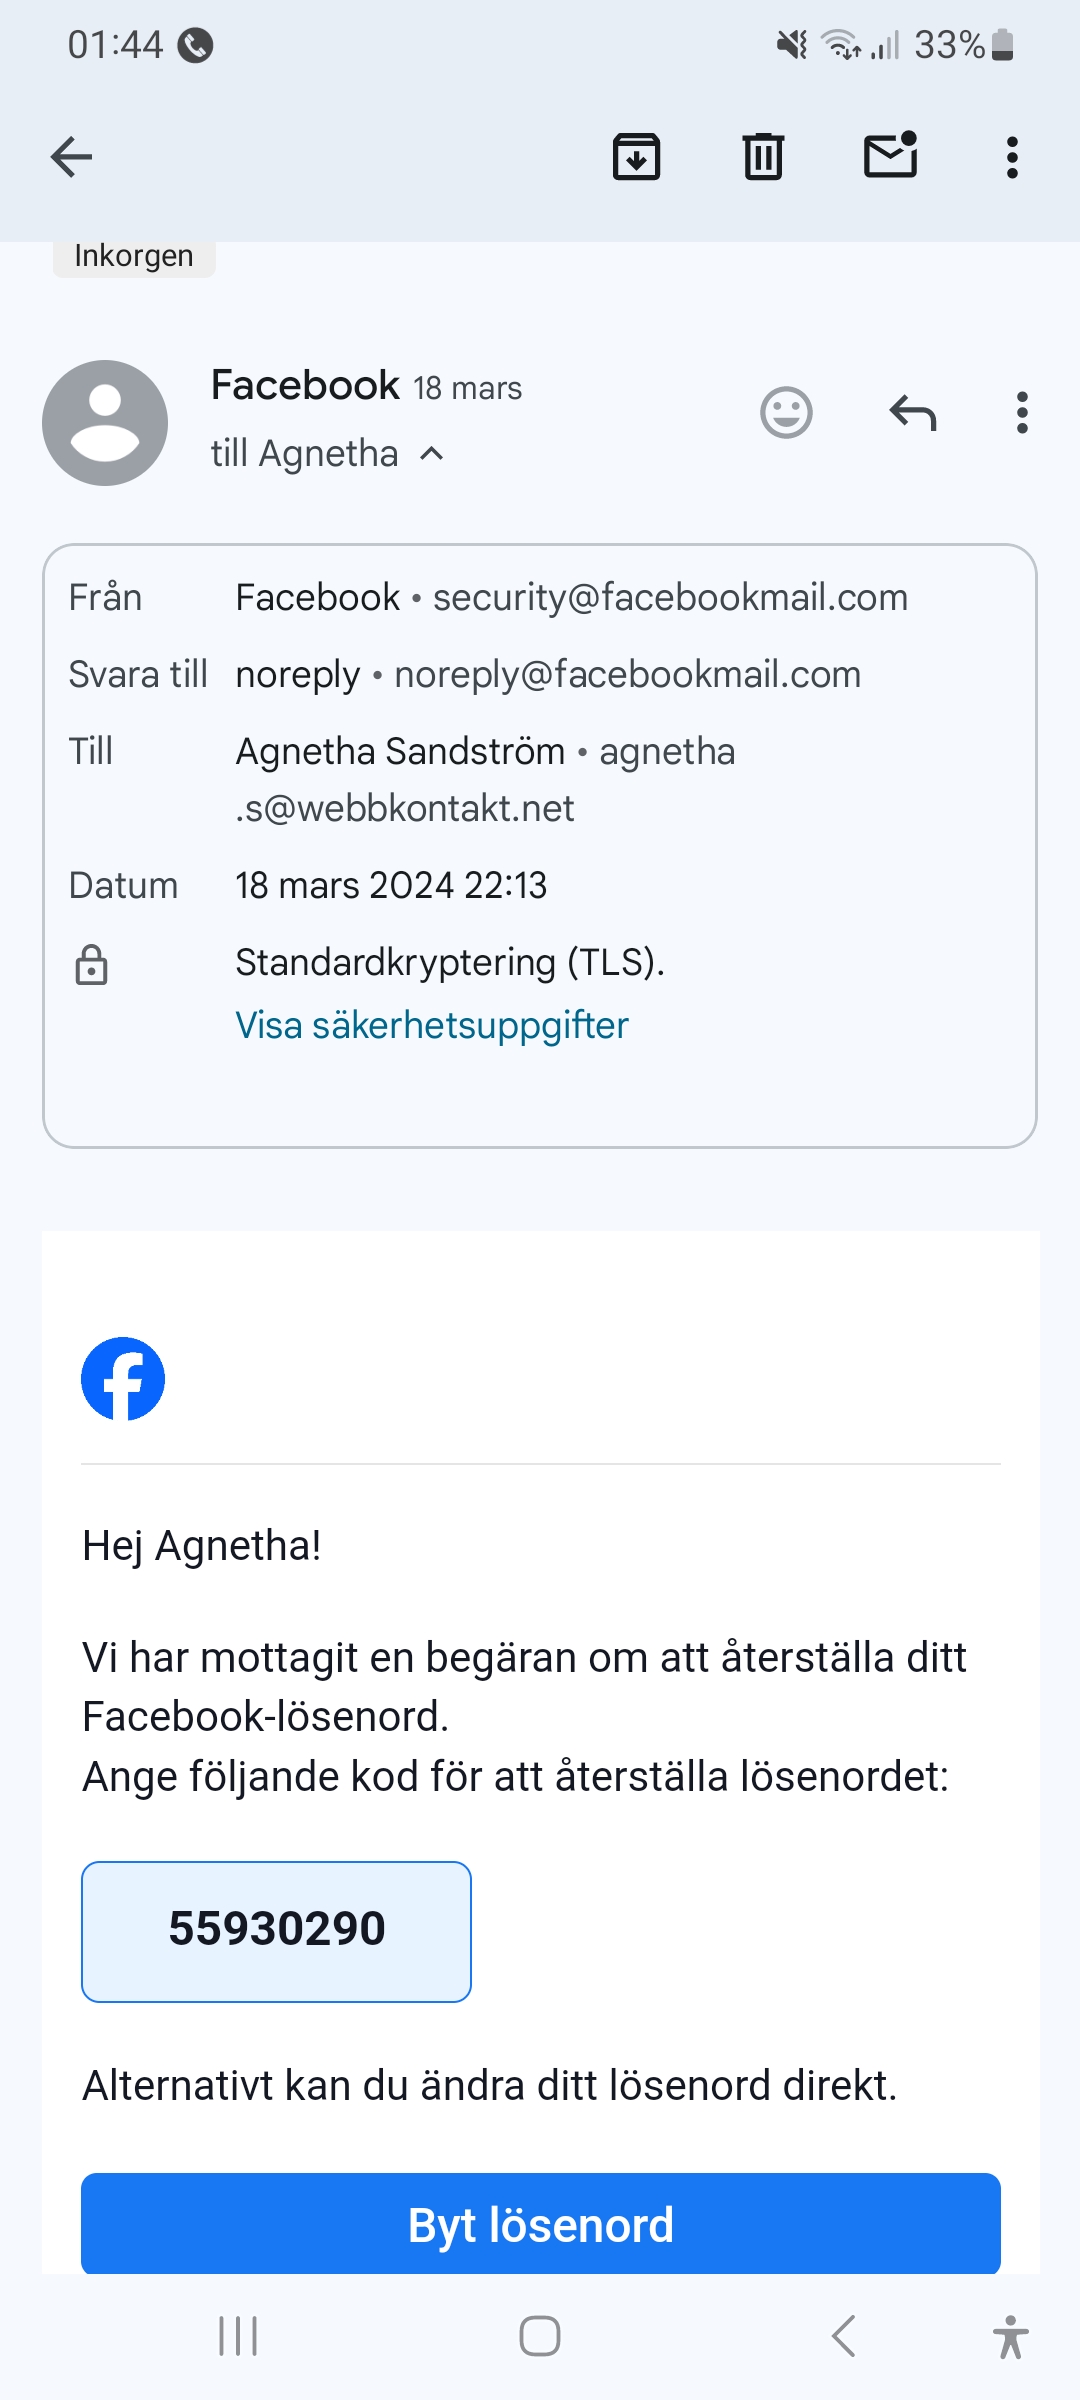Mark email as unread
The height and width of the screenshot is (2400, 1080).
(890, 156)
